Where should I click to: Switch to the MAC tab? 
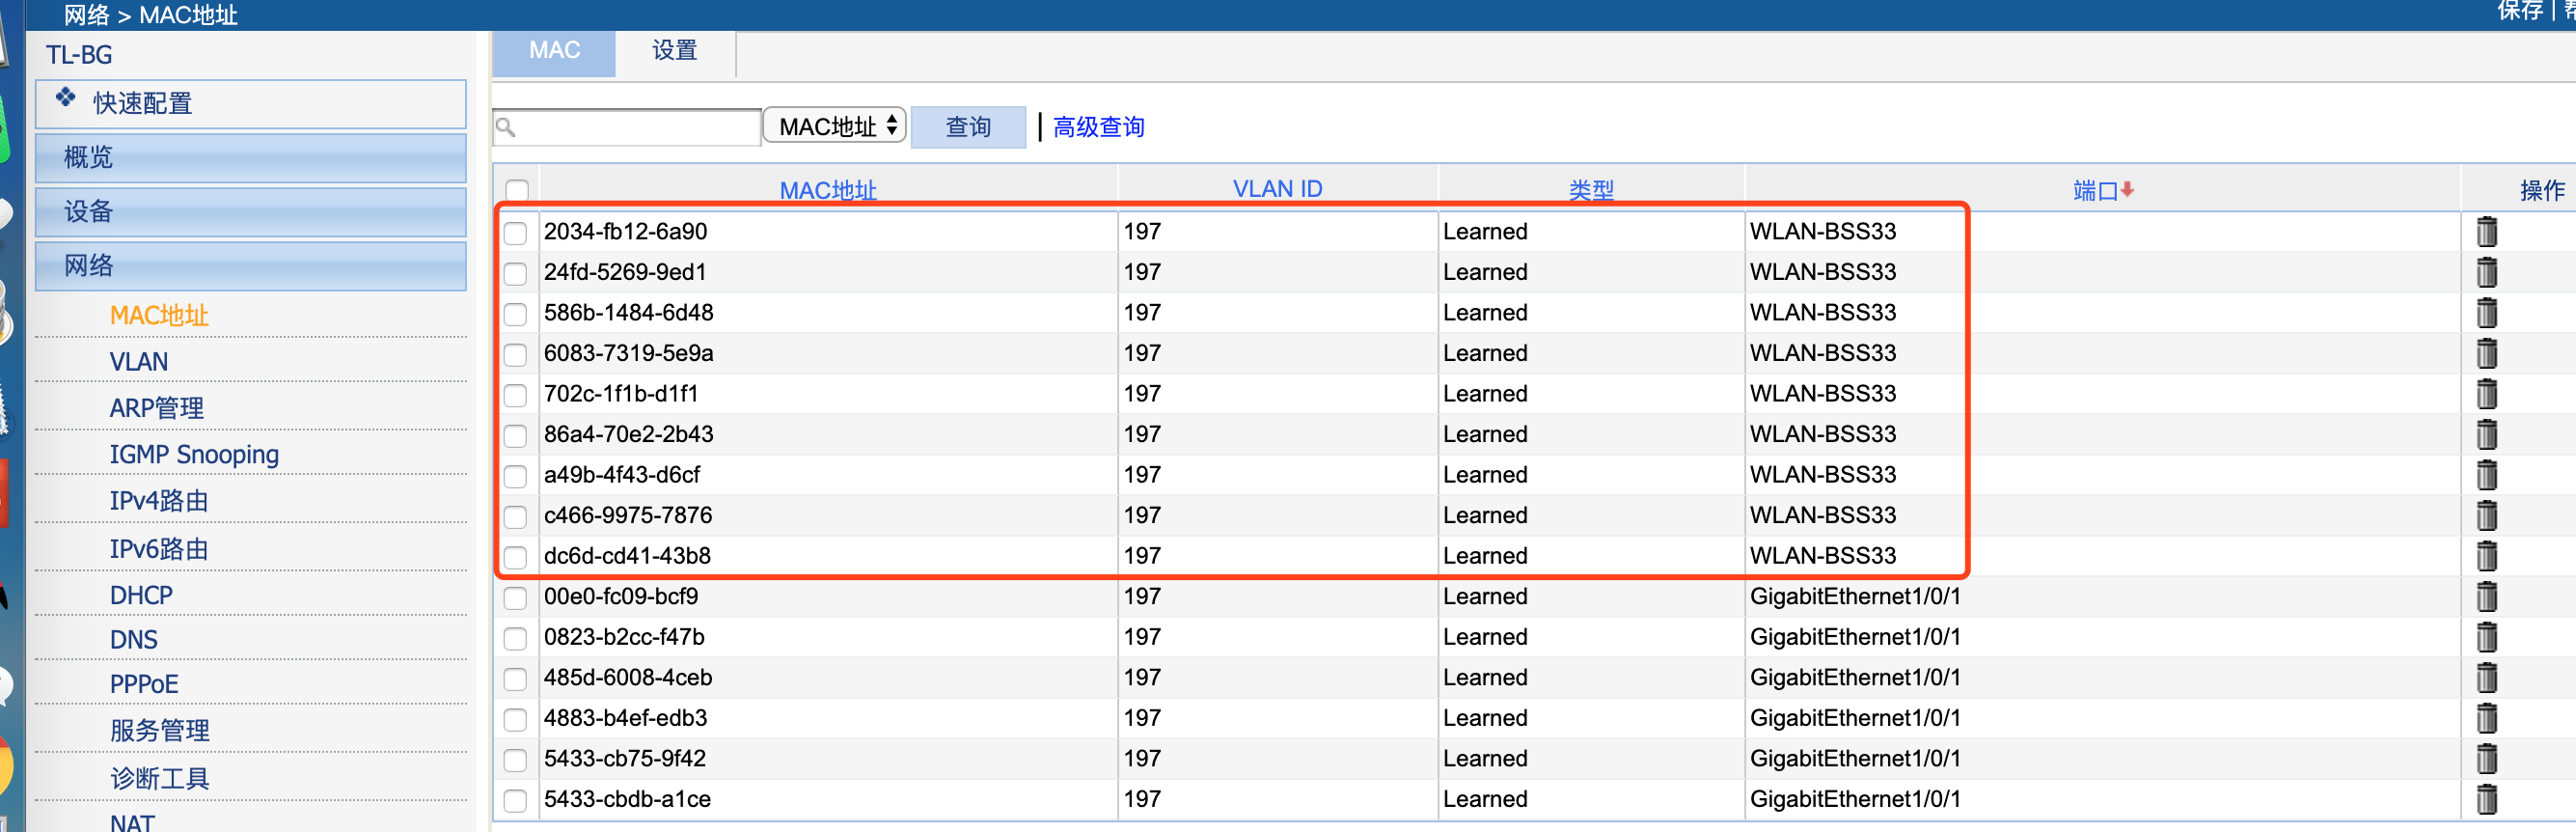coord(554,51)
